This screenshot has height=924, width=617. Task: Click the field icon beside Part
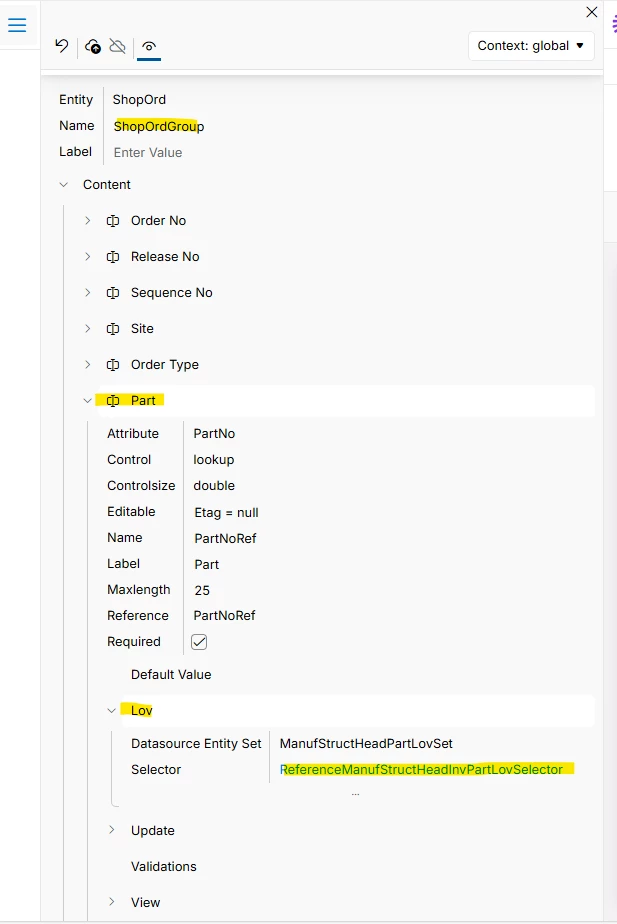click(x=113, y=401)
